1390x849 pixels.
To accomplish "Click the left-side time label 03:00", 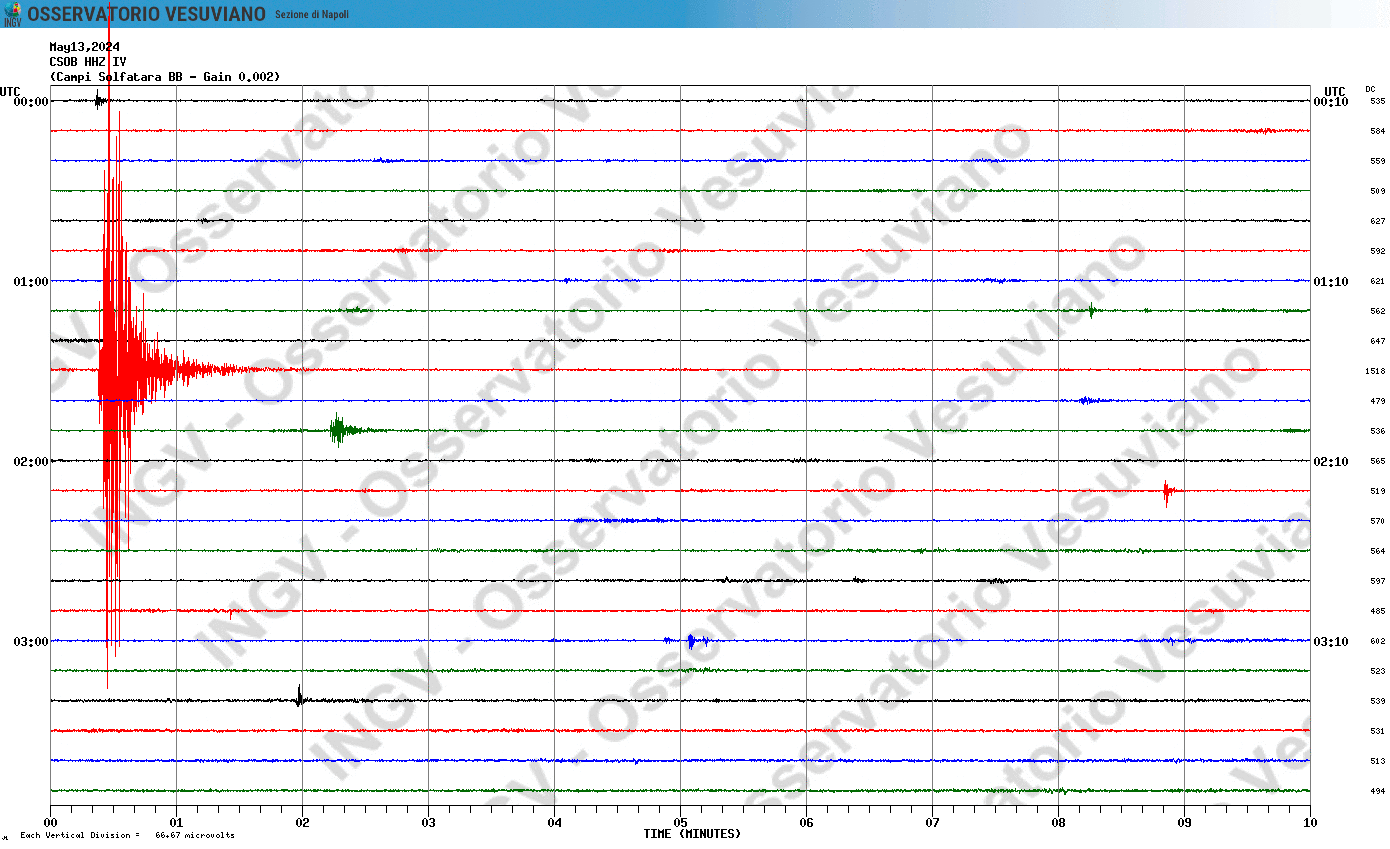I will [x=31, y=642].
